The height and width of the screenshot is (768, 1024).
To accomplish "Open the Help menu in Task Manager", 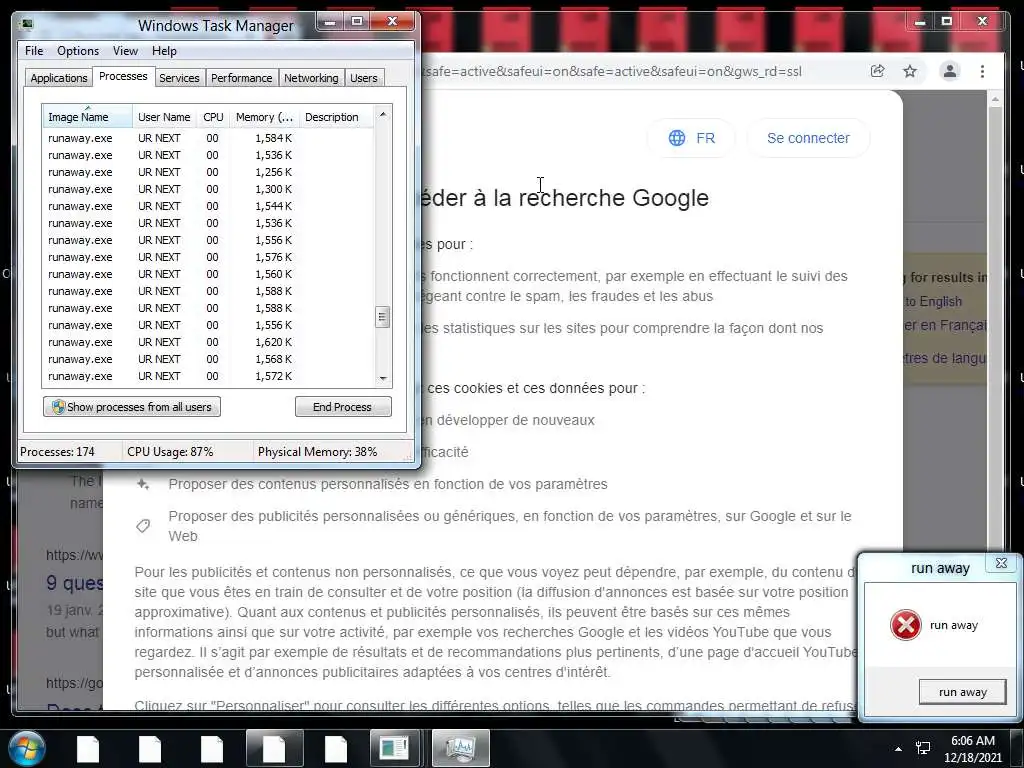I will pos(164,50).
